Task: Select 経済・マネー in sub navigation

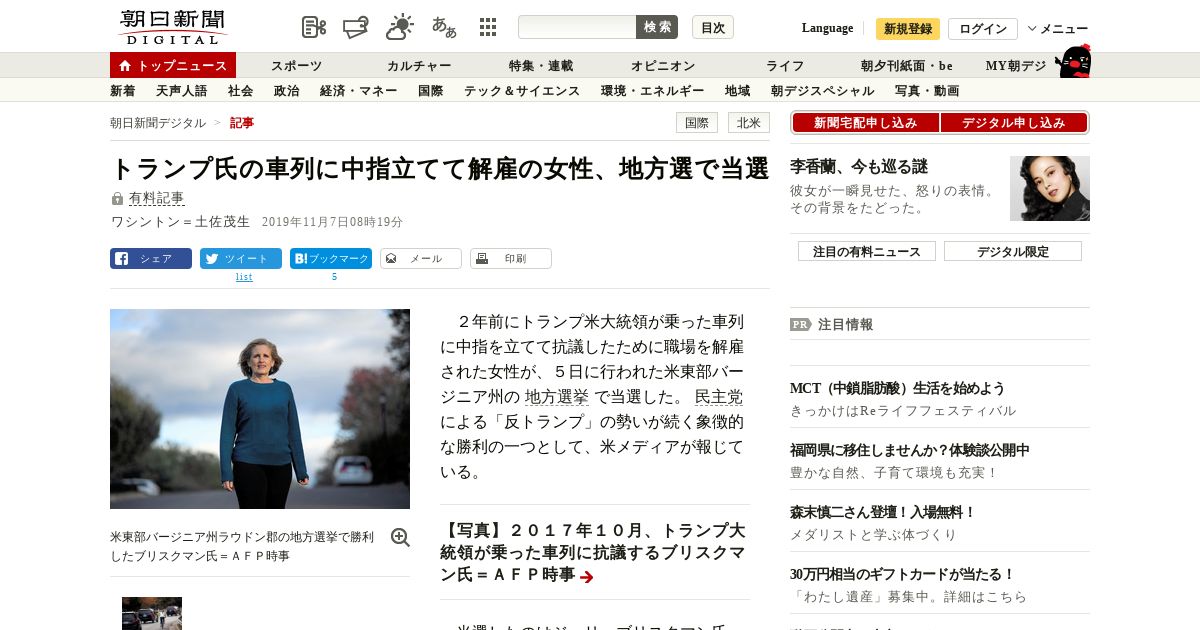Action: pos(359,91)
